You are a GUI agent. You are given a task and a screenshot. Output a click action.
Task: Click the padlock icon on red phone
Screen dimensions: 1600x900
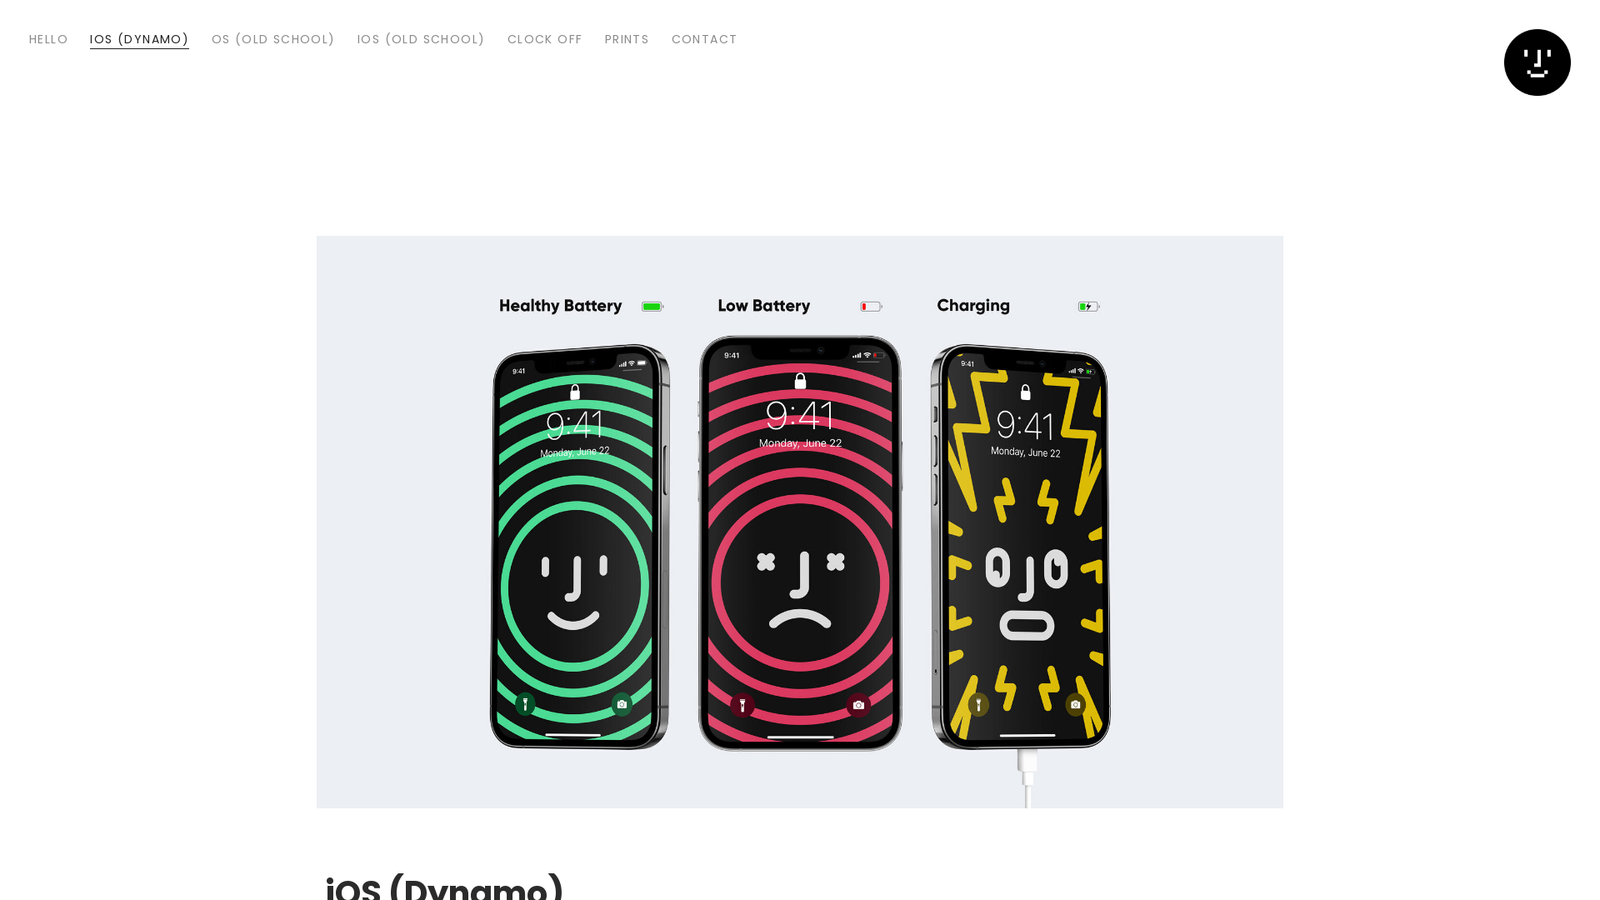(800, 381)
